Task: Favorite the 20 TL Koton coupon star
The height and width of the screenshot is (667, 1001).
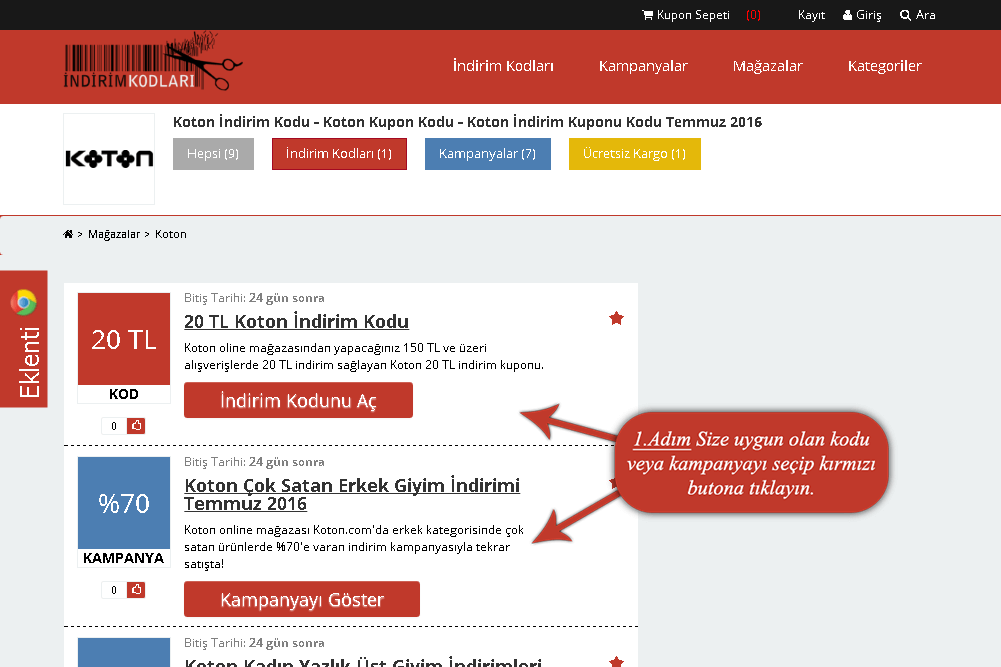Action: point(616,318)
